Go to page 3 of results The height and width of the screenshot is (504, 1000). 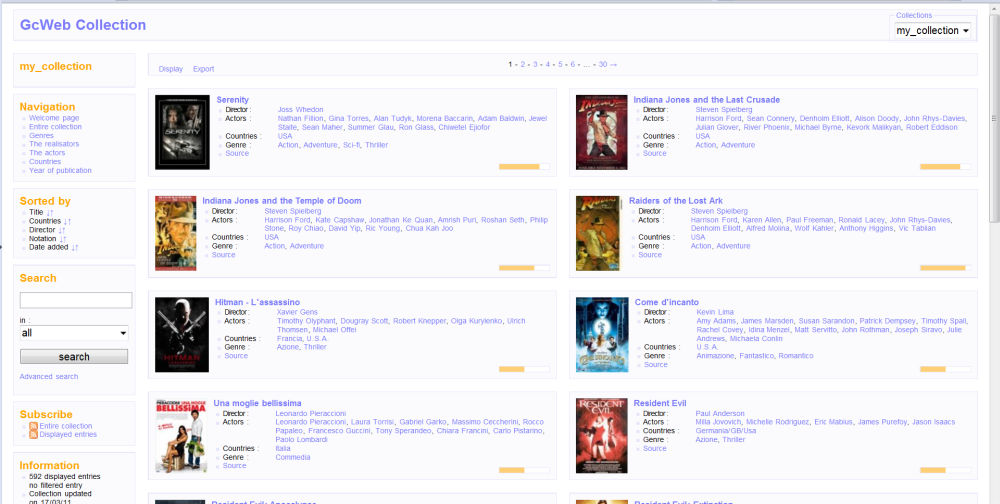point(535,64)
